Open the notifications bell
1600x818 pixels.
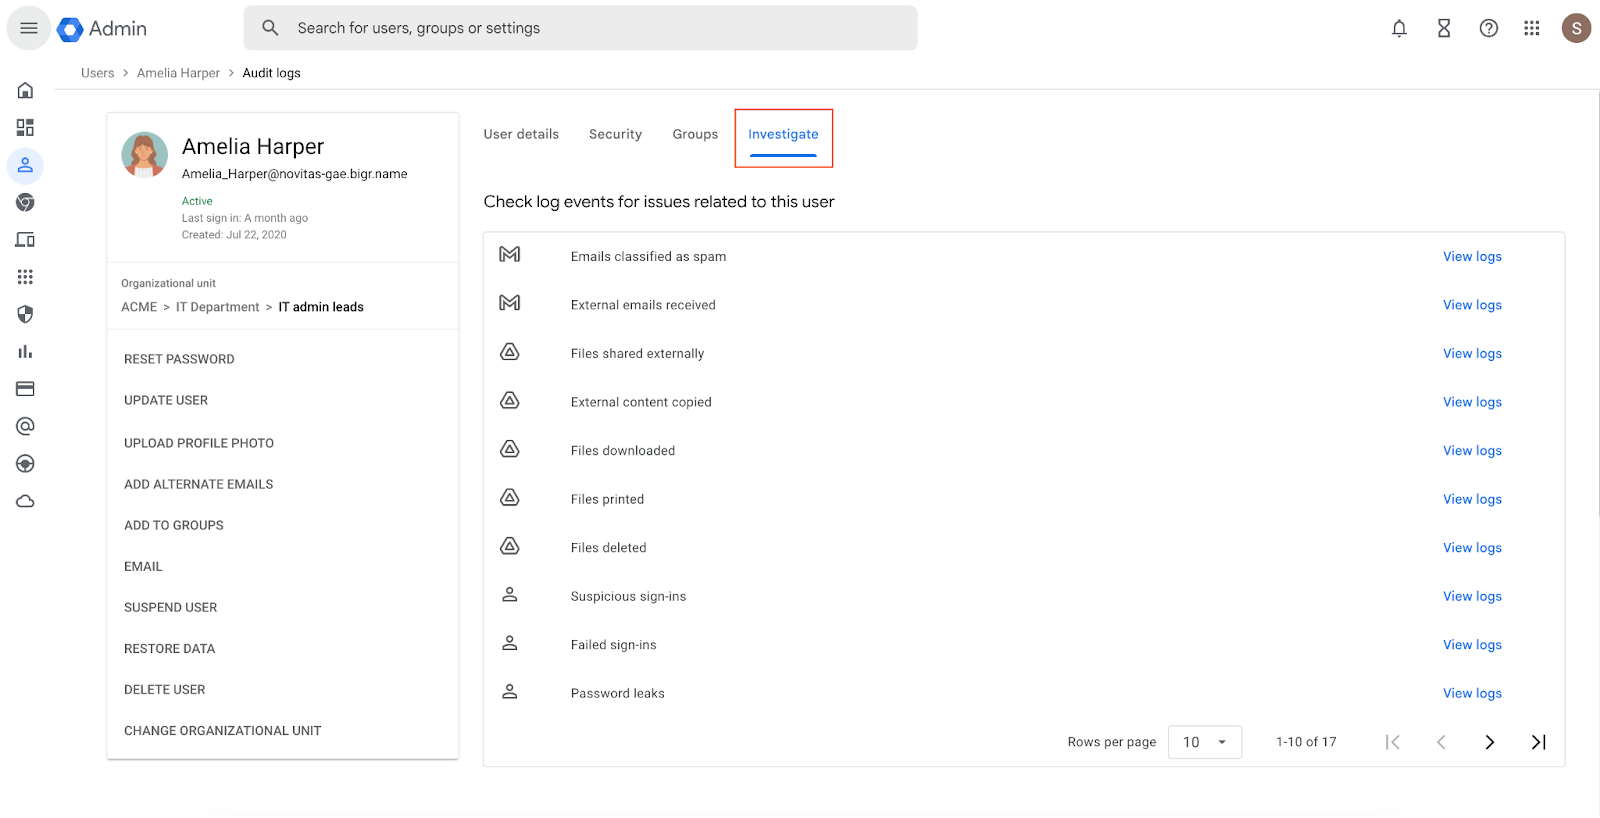point(1399,28)
